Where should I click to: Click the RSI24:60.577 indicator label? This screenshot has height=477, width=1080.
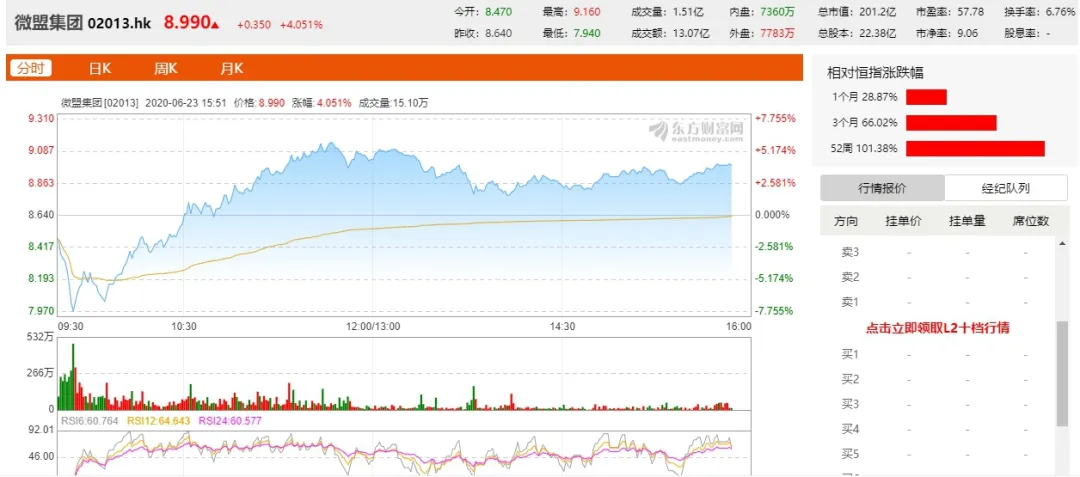229,421
